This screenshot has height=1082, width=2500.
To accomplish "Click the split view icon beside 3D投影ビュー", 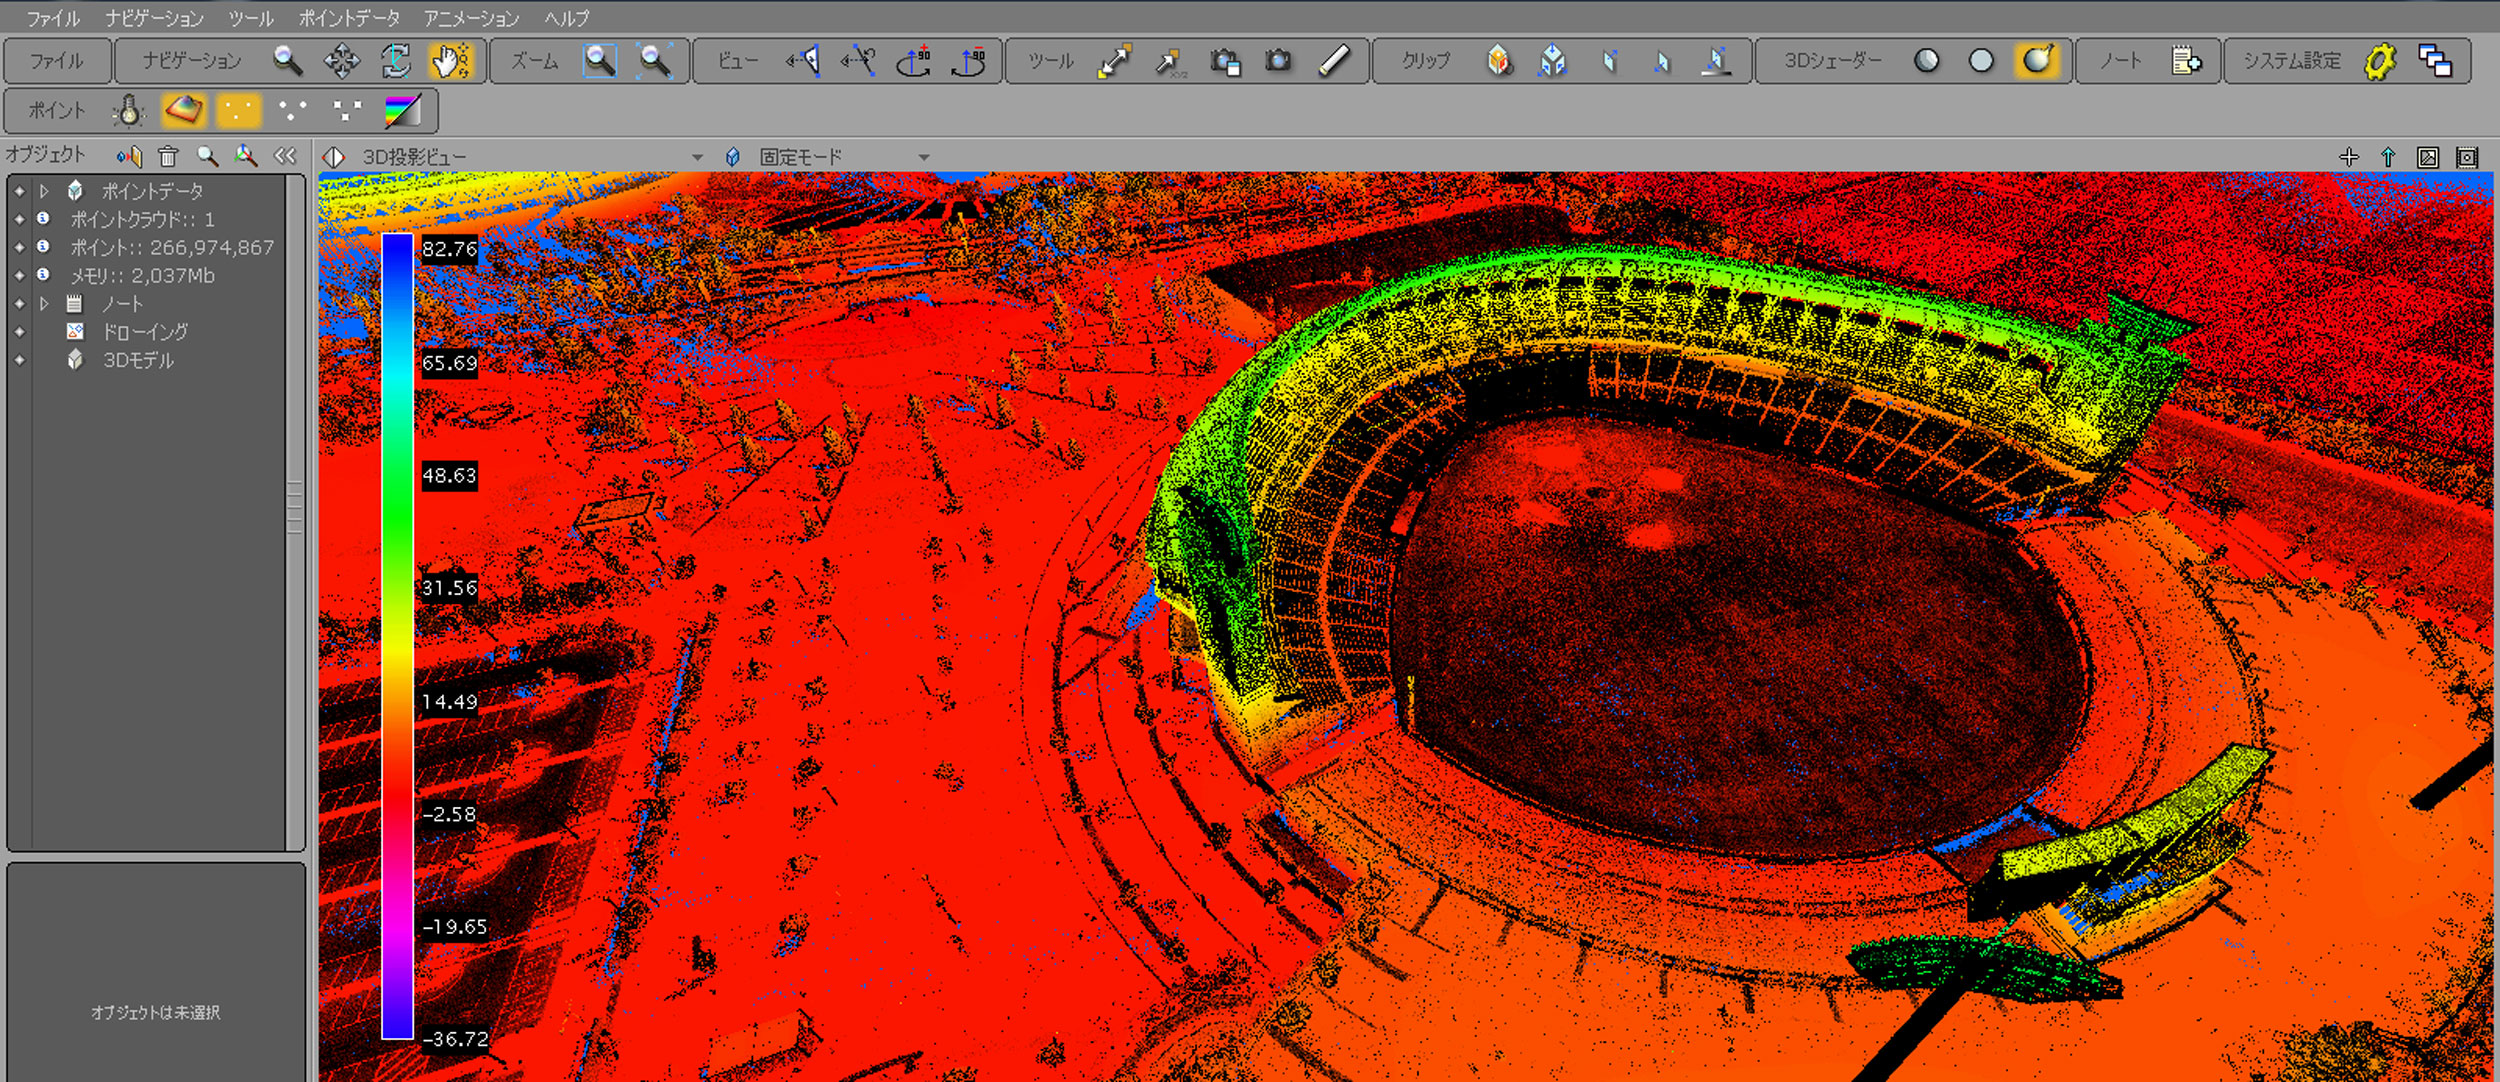I will coord(334,157).
